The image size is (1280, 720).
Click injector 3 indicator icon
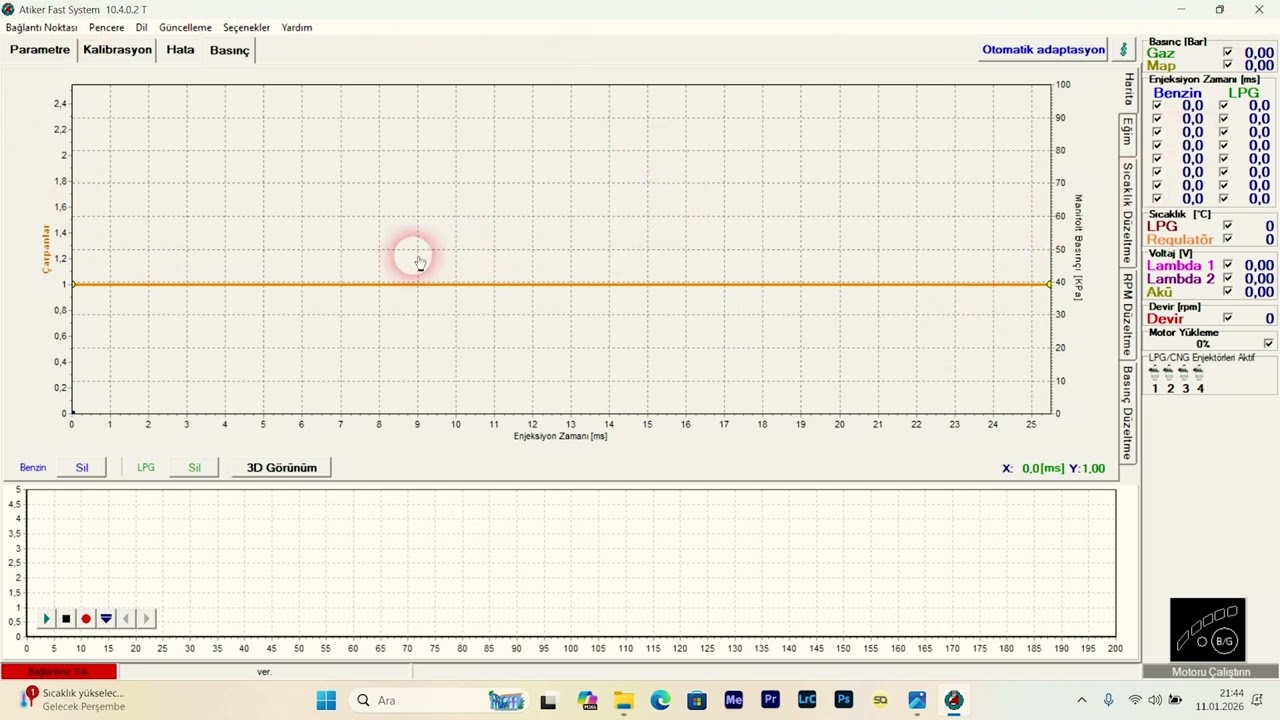tap(1184, 372)
